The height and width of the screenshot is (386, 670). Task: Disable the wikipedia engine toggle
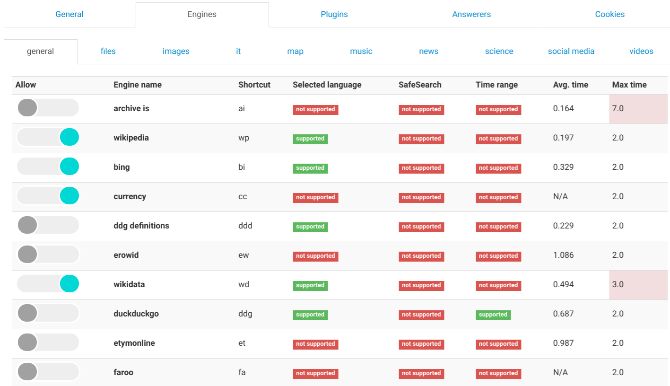48,137
